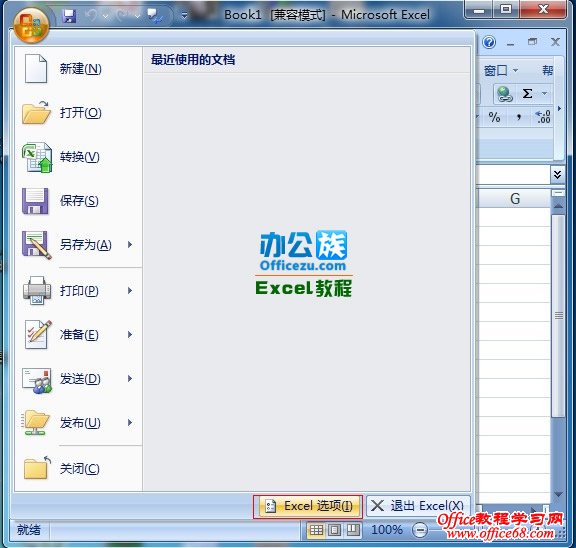Click the Save As disk-with-pencil icon
This screenshot has width=576, height=548.
click(36, 245)
